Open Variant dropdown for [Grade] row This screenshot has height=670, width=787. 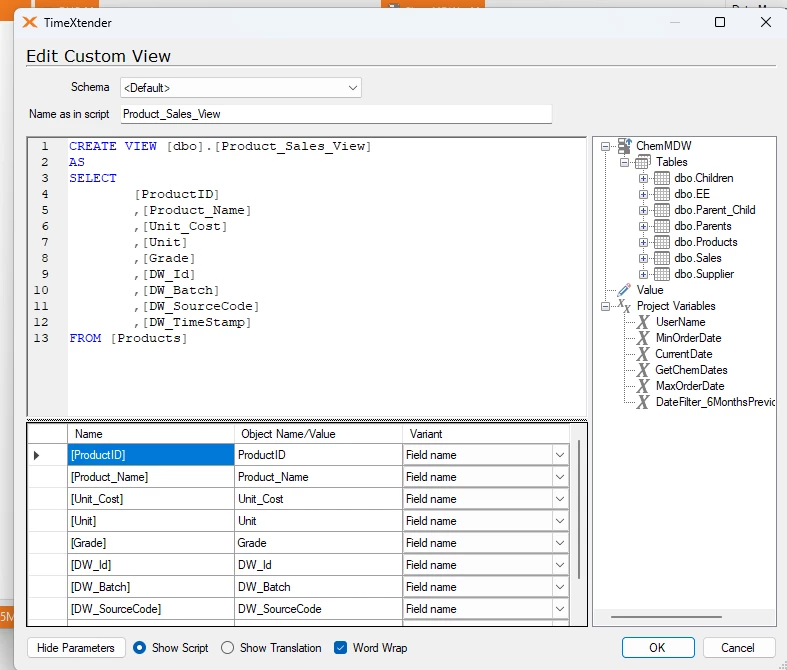(560, 543)
